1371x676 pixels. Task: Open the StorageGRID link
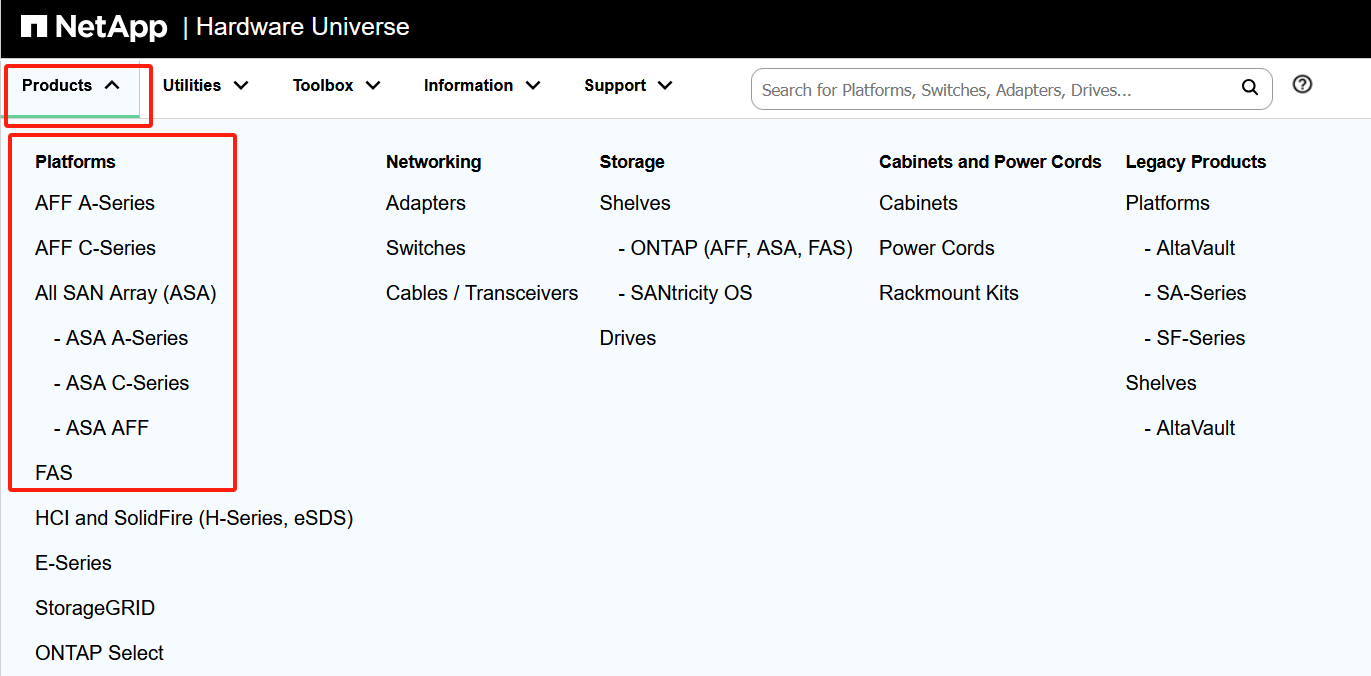(95, 608)
